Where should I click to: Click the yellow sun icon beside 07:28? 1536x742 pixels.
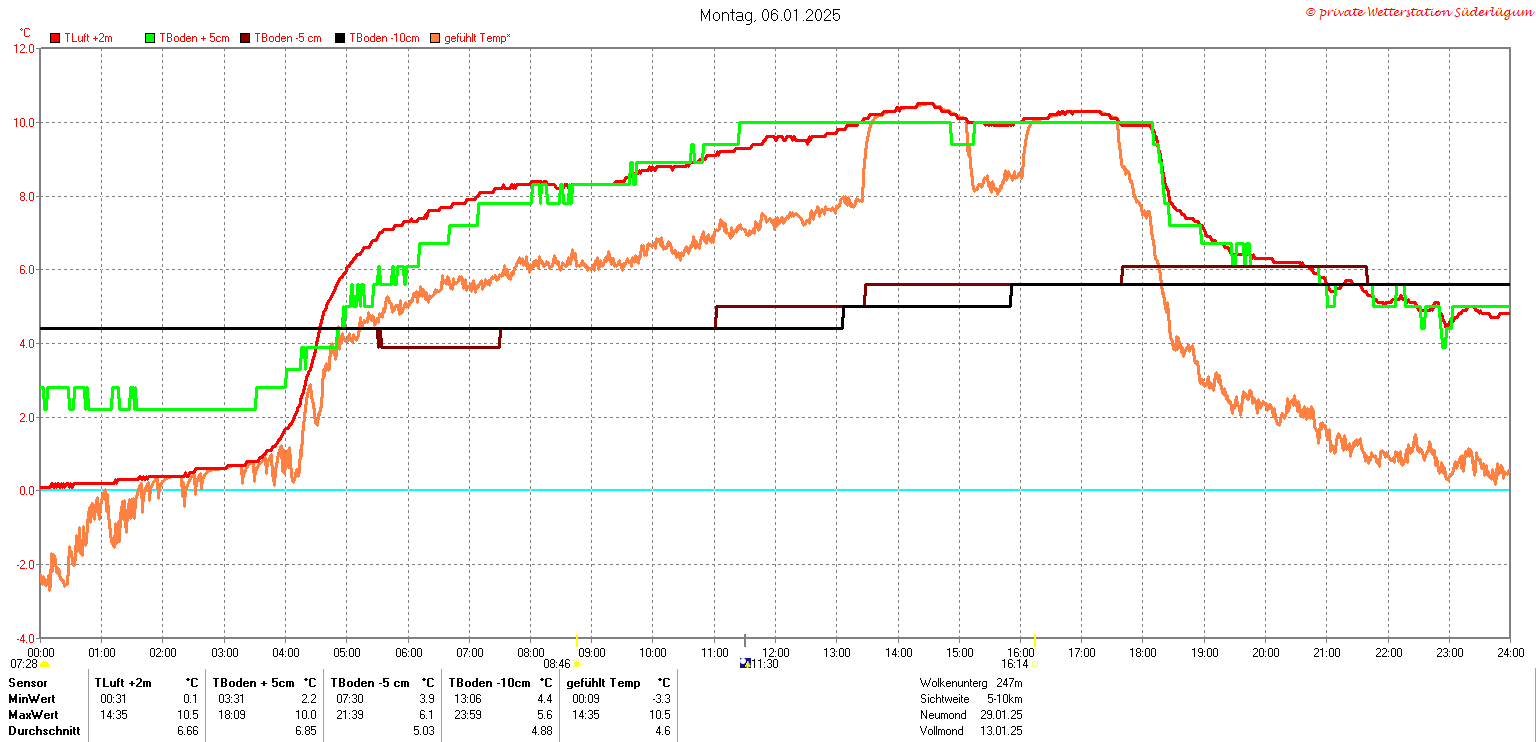tap(44, 664)
